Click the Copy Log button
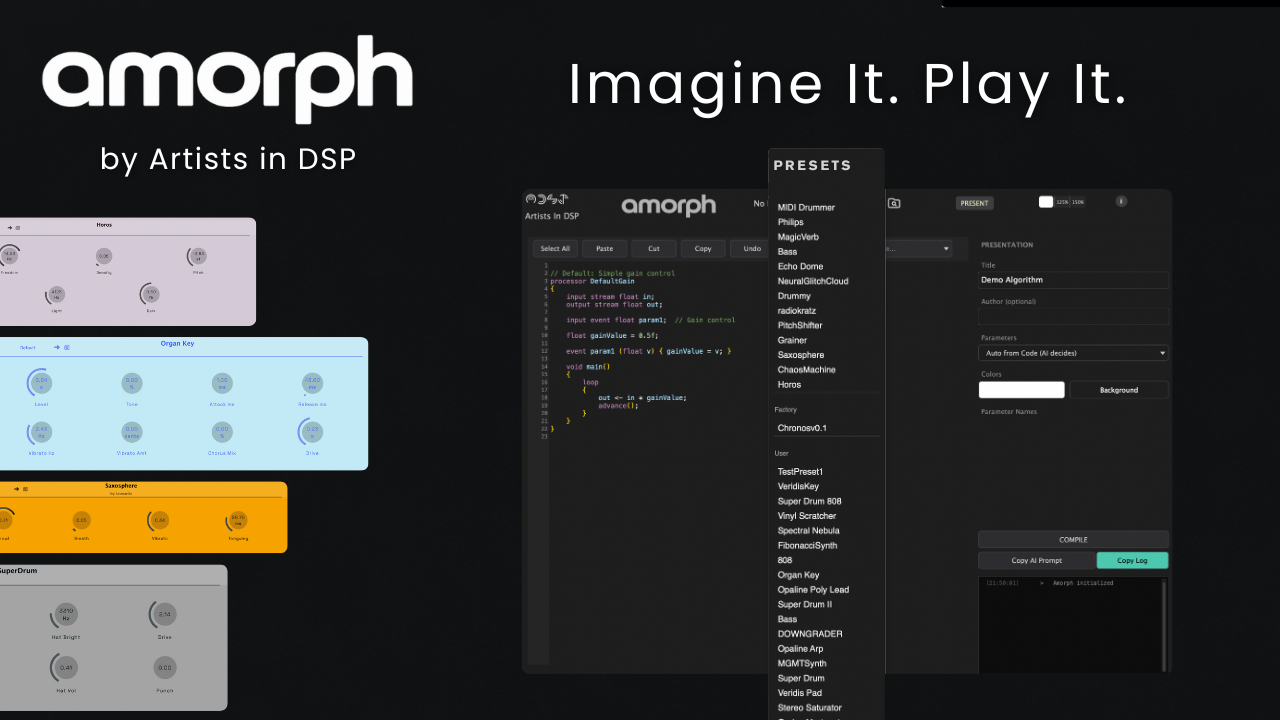The height and width of the screenshot is (720, 1280). (x=1132, y=561)
